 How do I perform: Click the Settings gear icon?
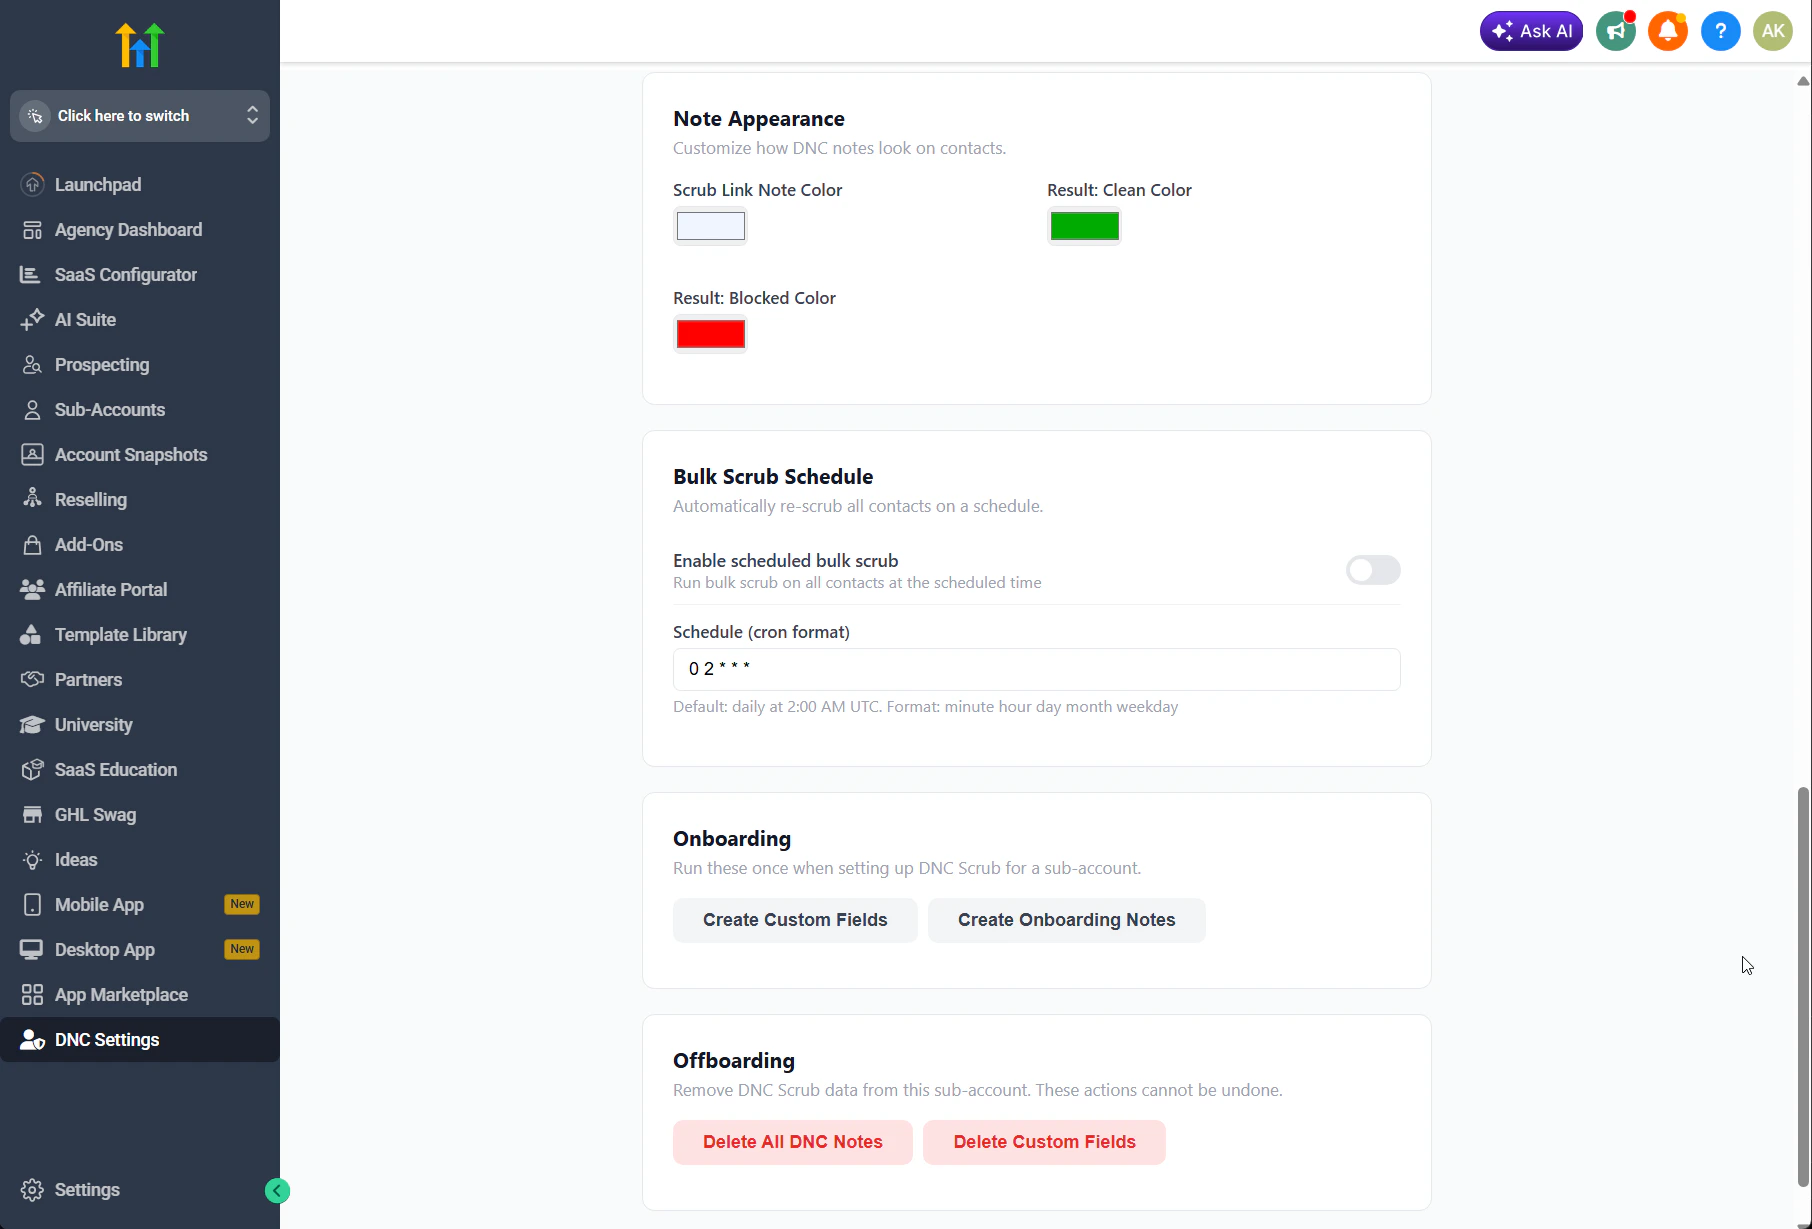click(32, 1190)
